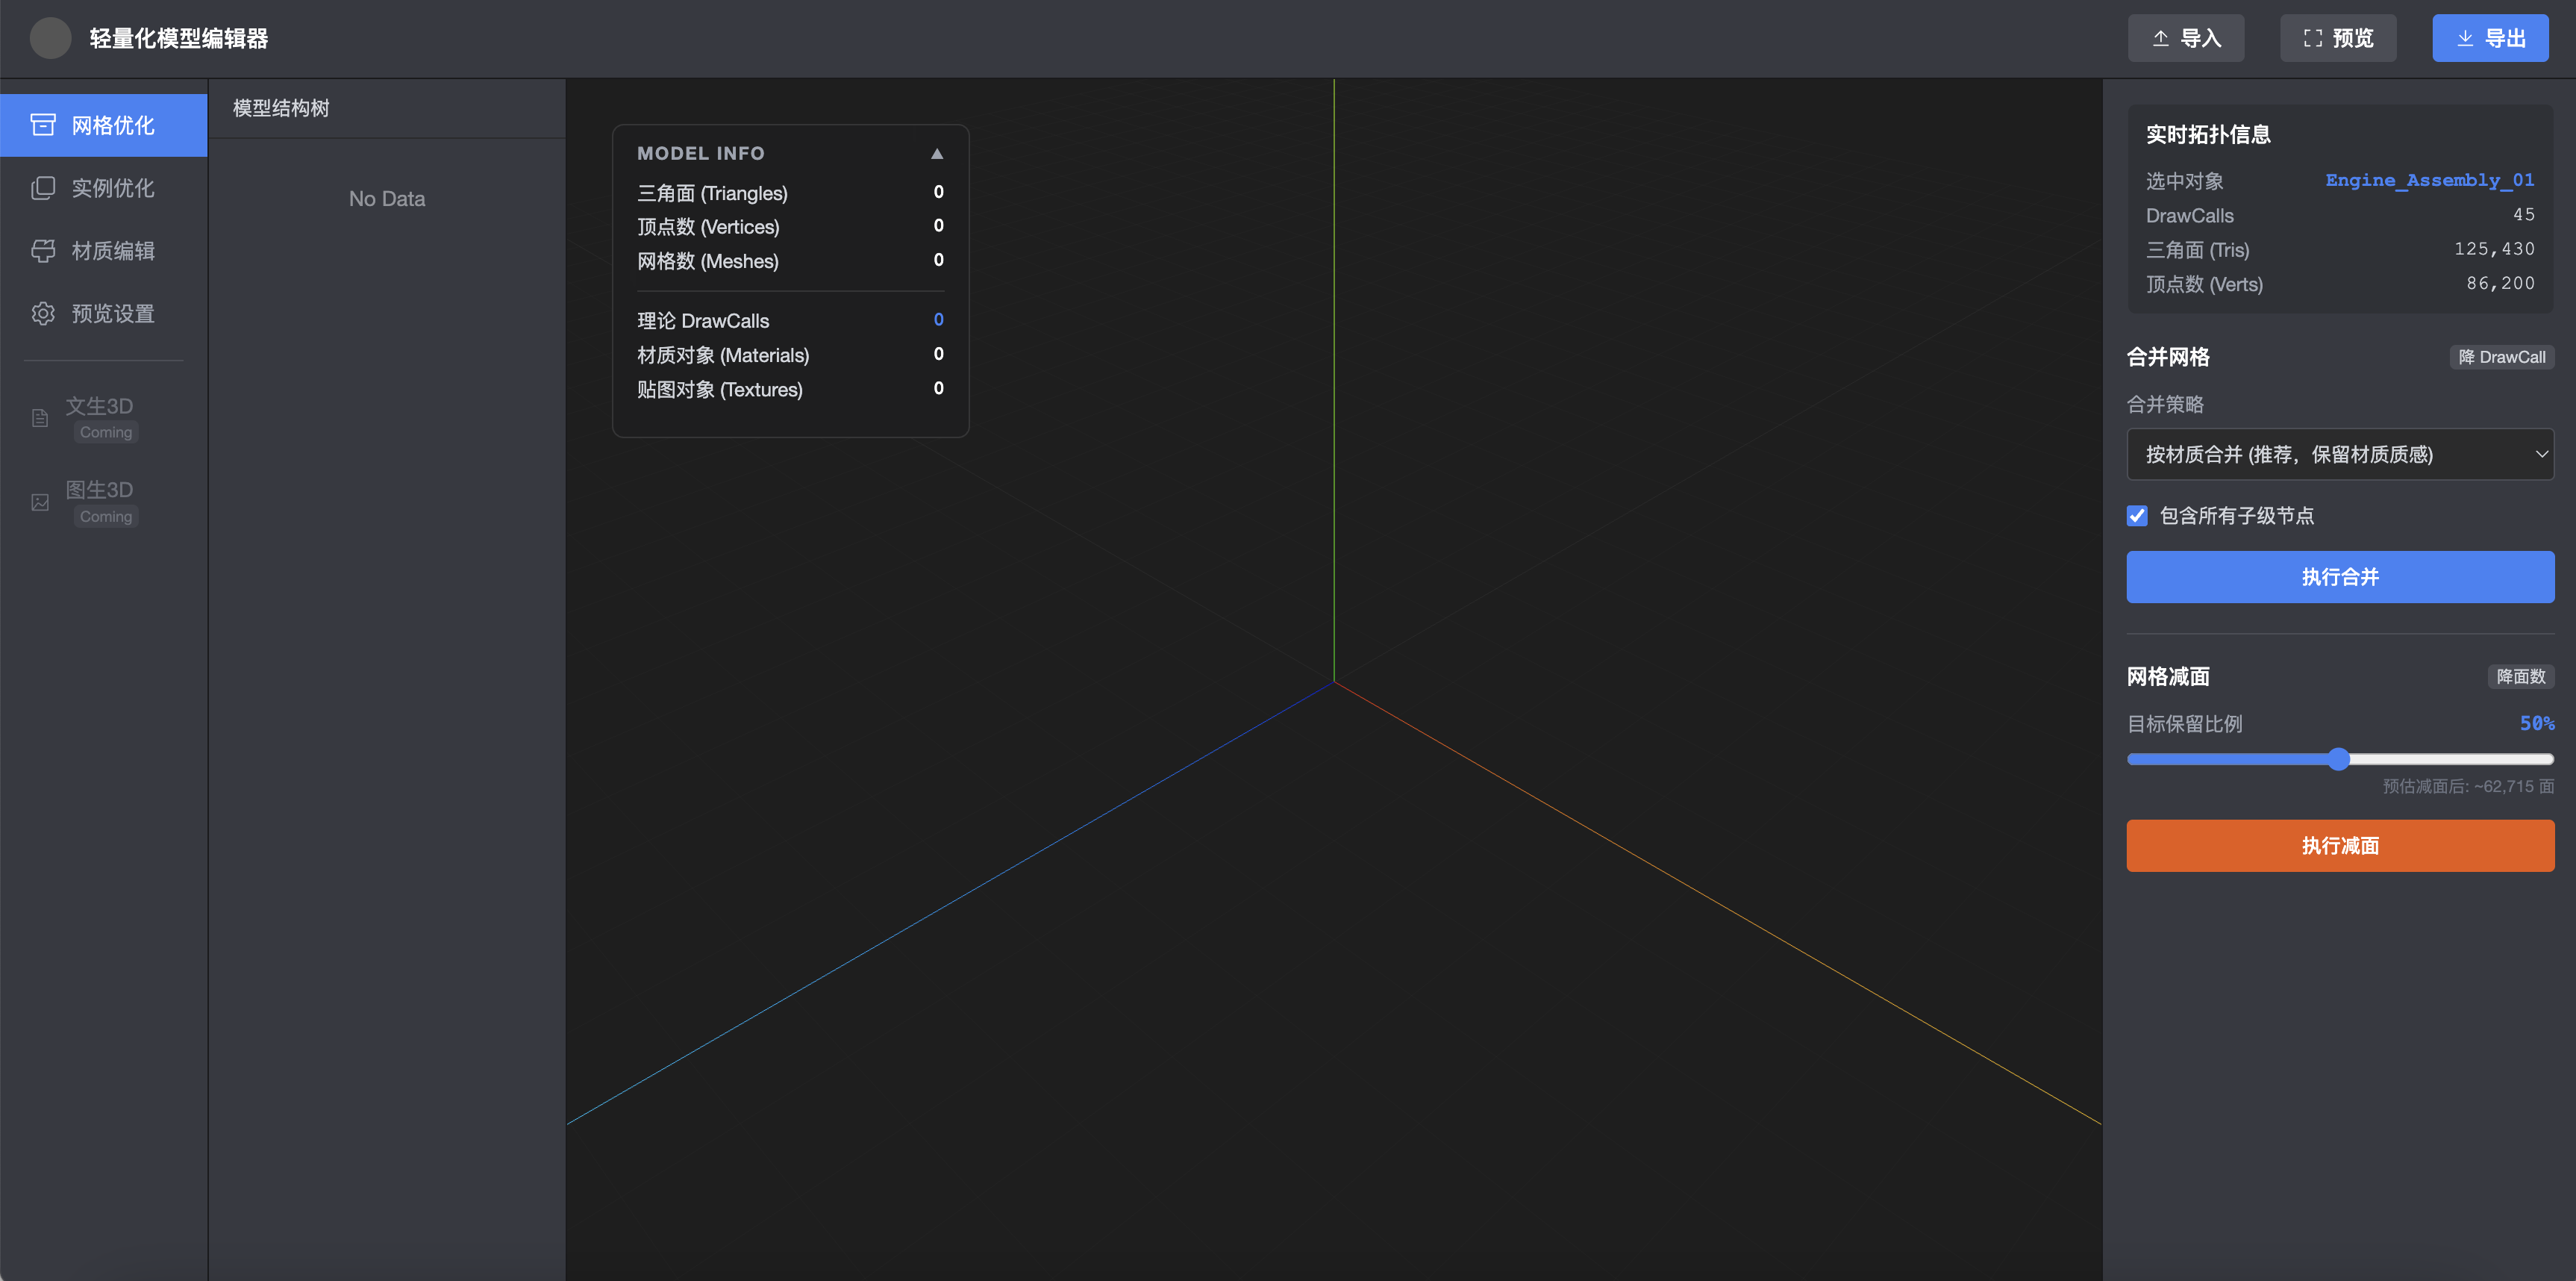Collapse the MODEL INFO panel arrow
The height and width of the screenshot is (1281, 2576).
(x=937, y=154)
